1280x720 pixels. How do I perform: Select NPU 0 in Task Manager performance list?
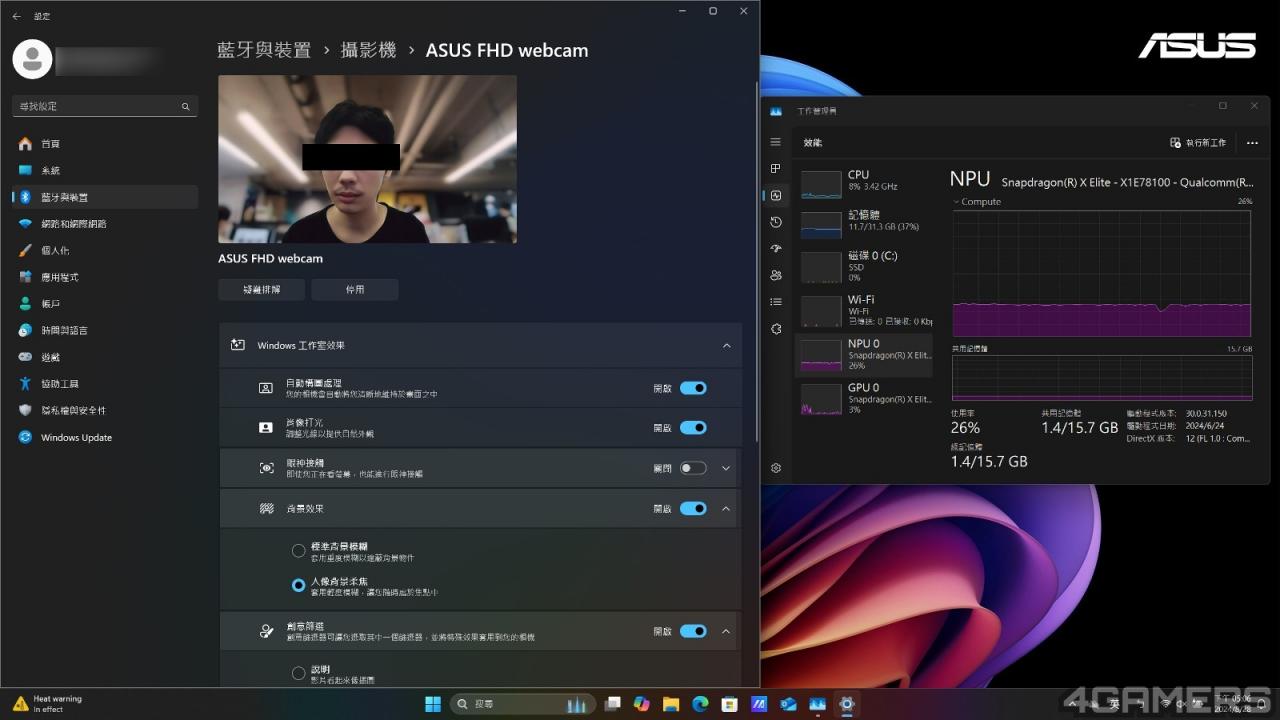tap(864, 354)
